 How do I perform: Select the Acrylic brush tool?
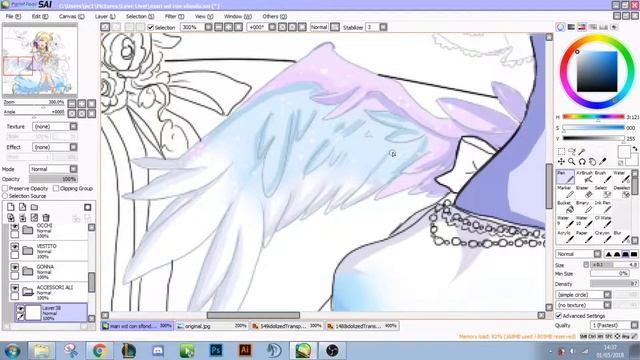click(x=565, y=237)
